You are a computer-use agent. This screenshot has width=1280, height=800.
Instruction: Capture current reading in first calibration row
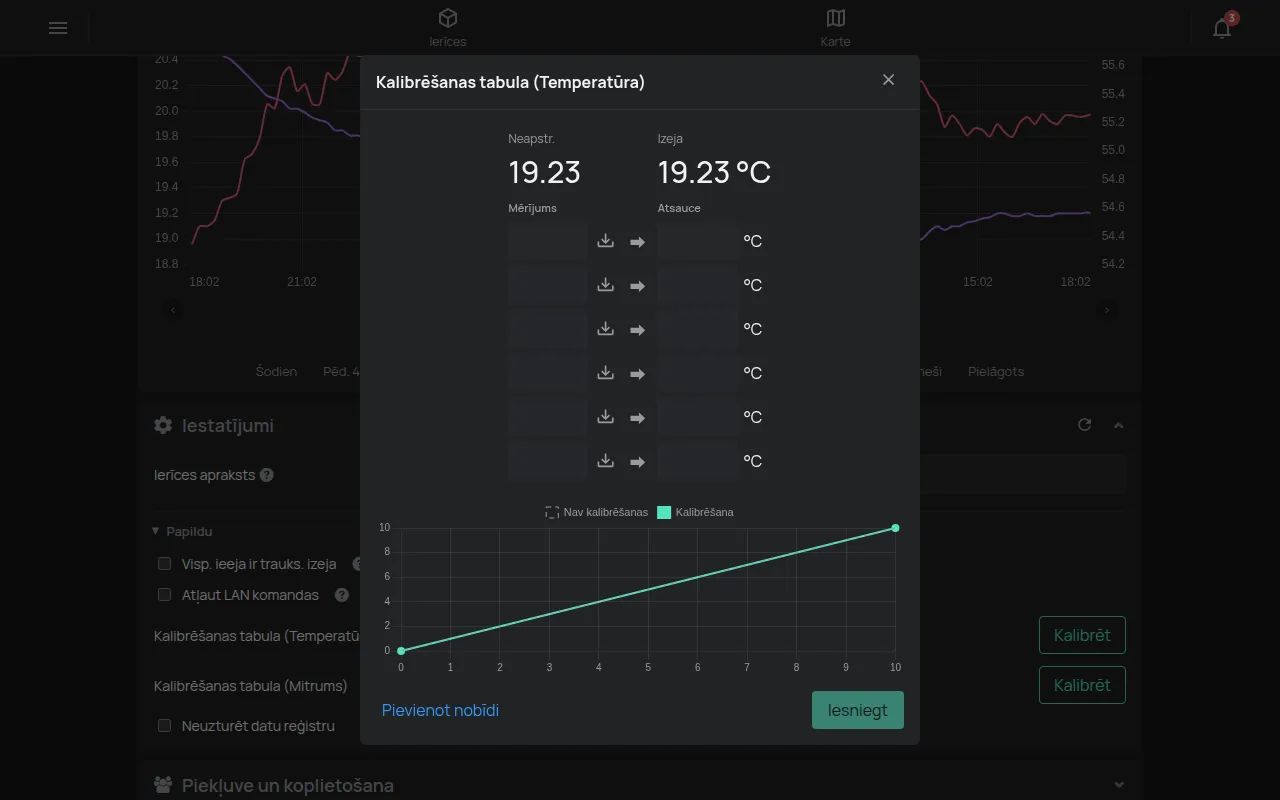pos(605,241)
